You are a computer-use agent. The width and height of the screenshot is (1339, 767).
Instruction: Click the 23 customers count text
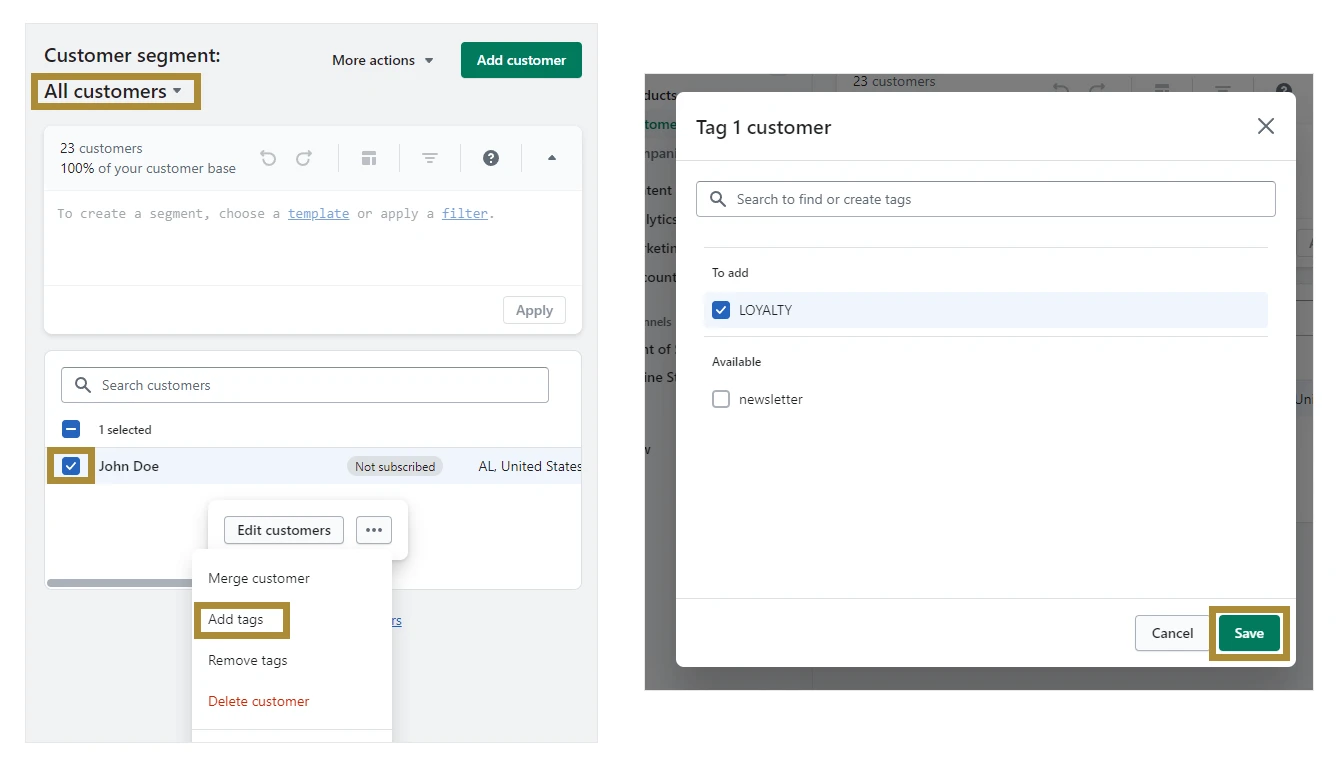point(101,148)
